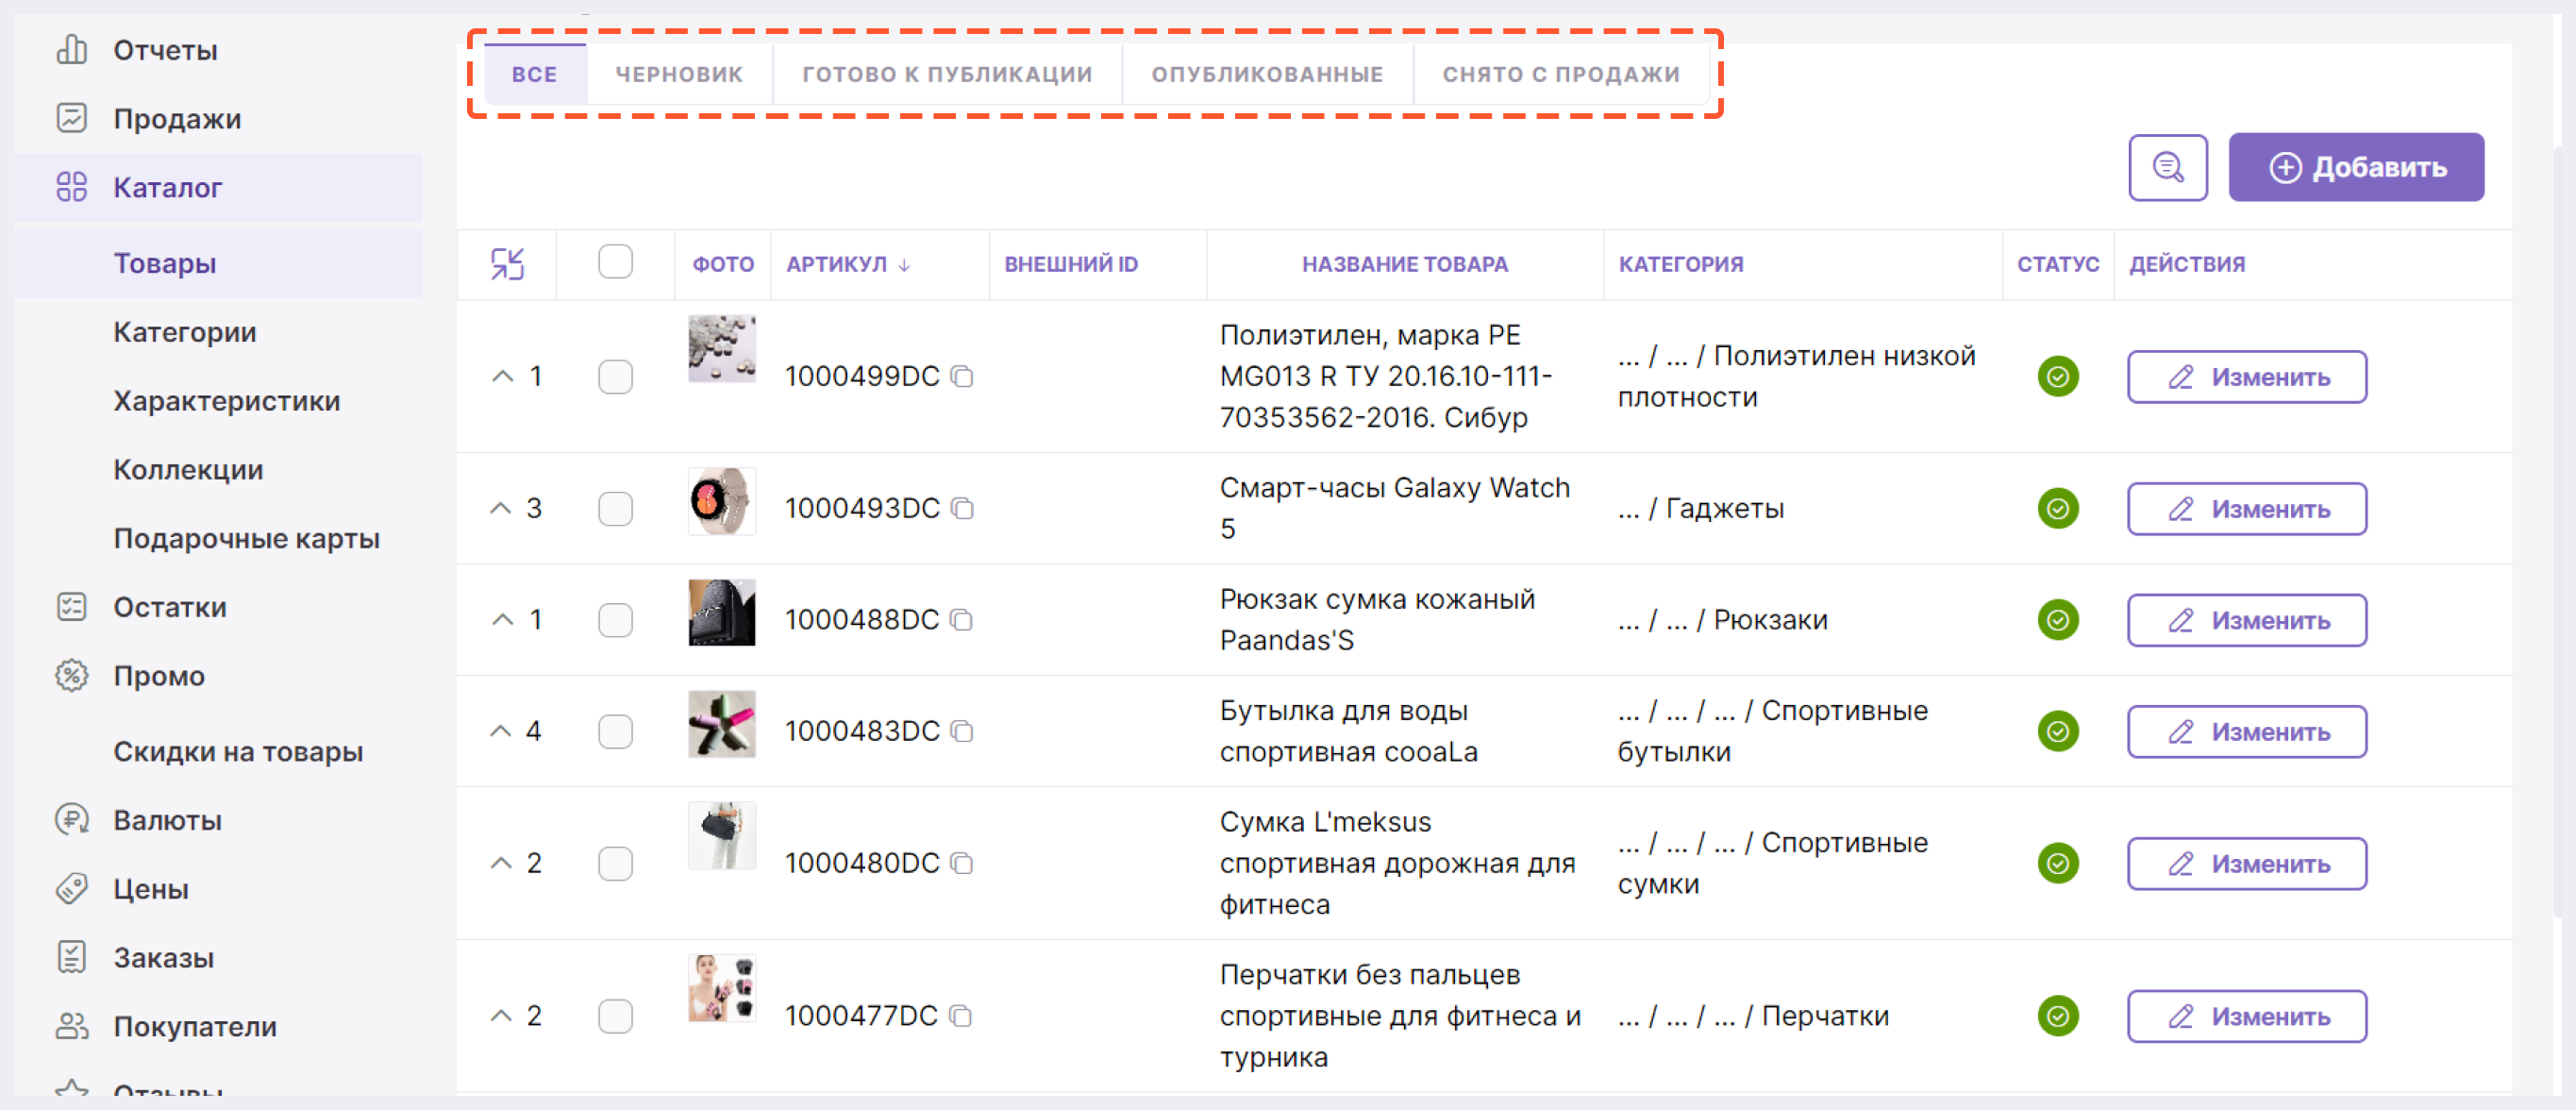This screenshot has height=1110, width=2576.
Task: Click the Цены price tag icon
Action: click(x=72, y=888)
